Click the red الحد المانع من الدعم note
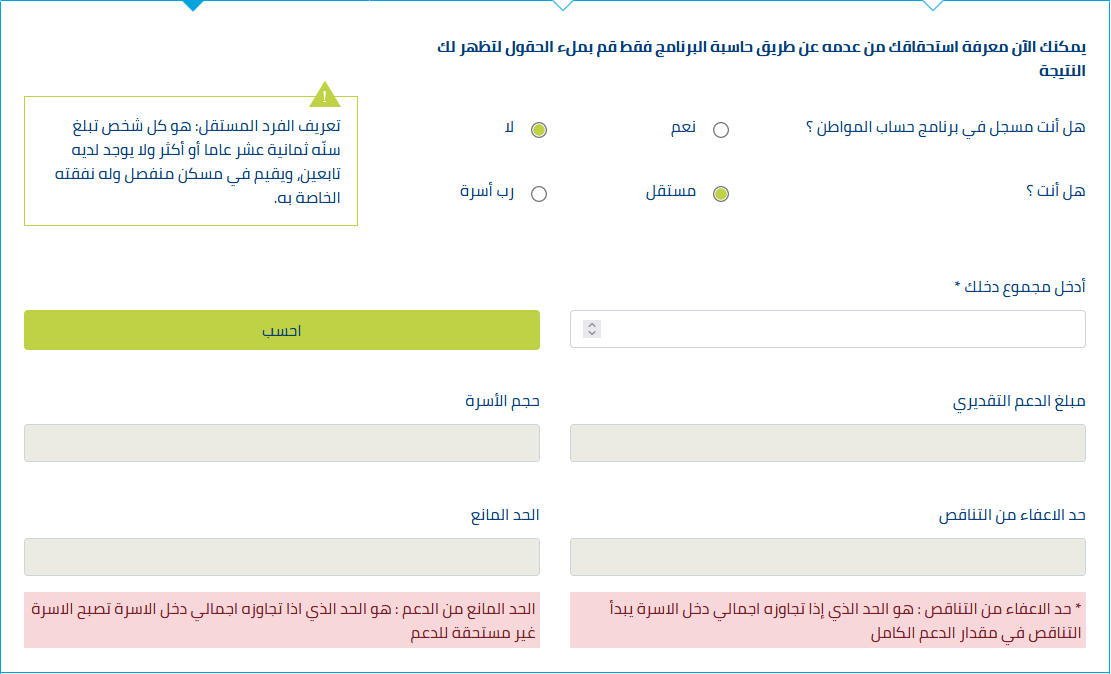Image resolution: width=1111 pixels, height=674 pixels. click(282, 620)
